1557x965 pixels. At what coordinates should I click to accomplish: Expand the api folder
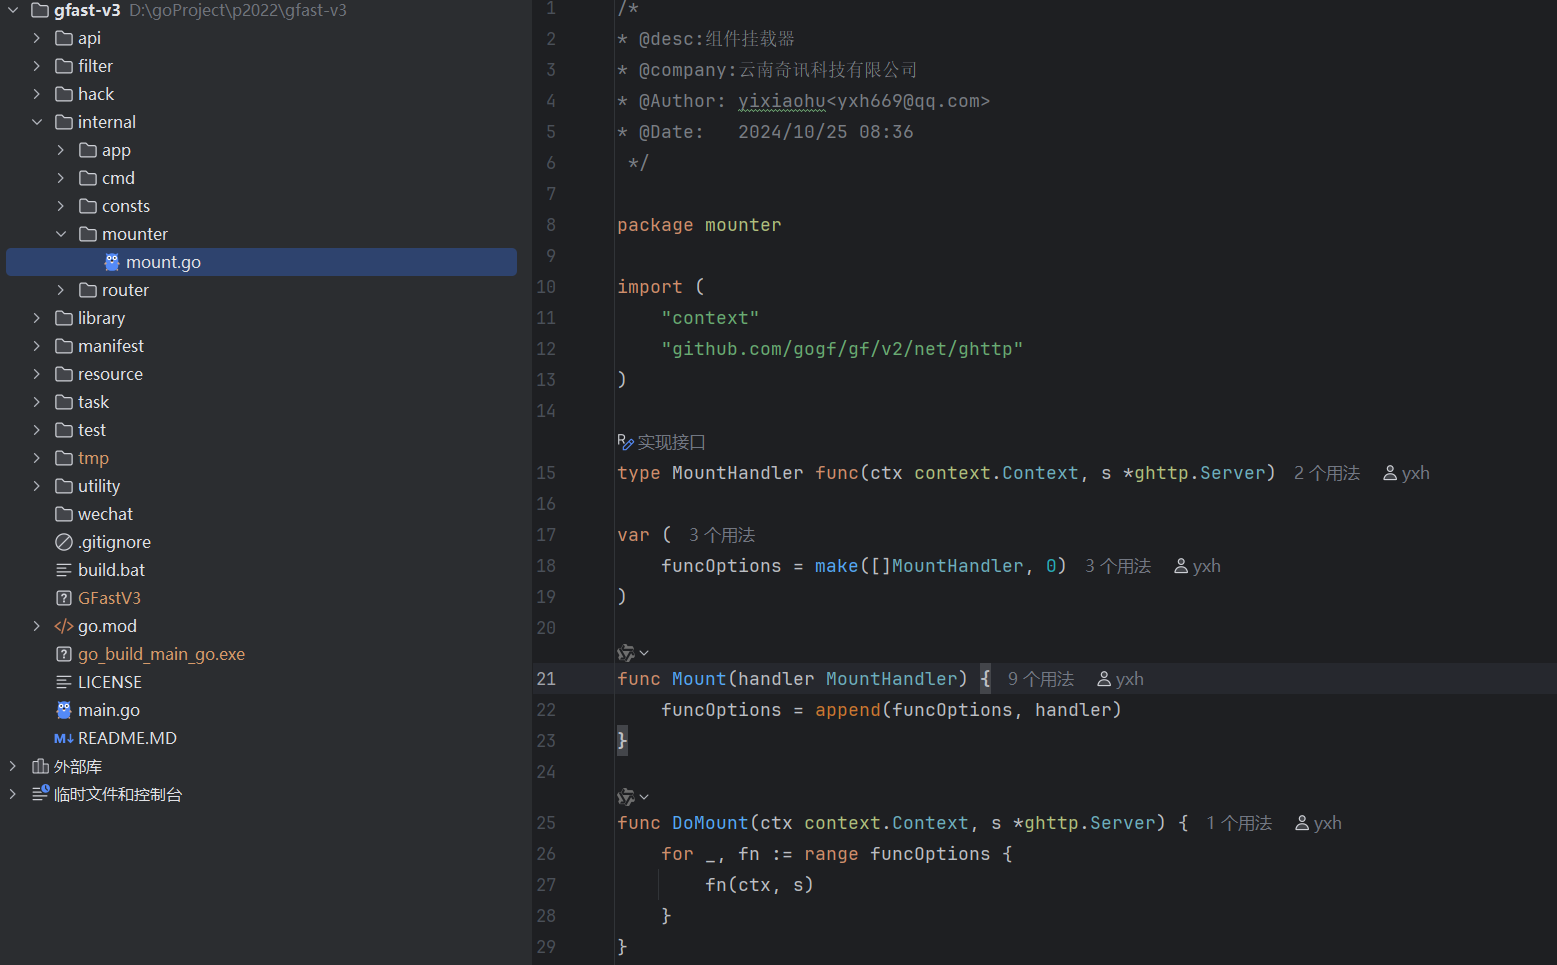coord(37,38)
